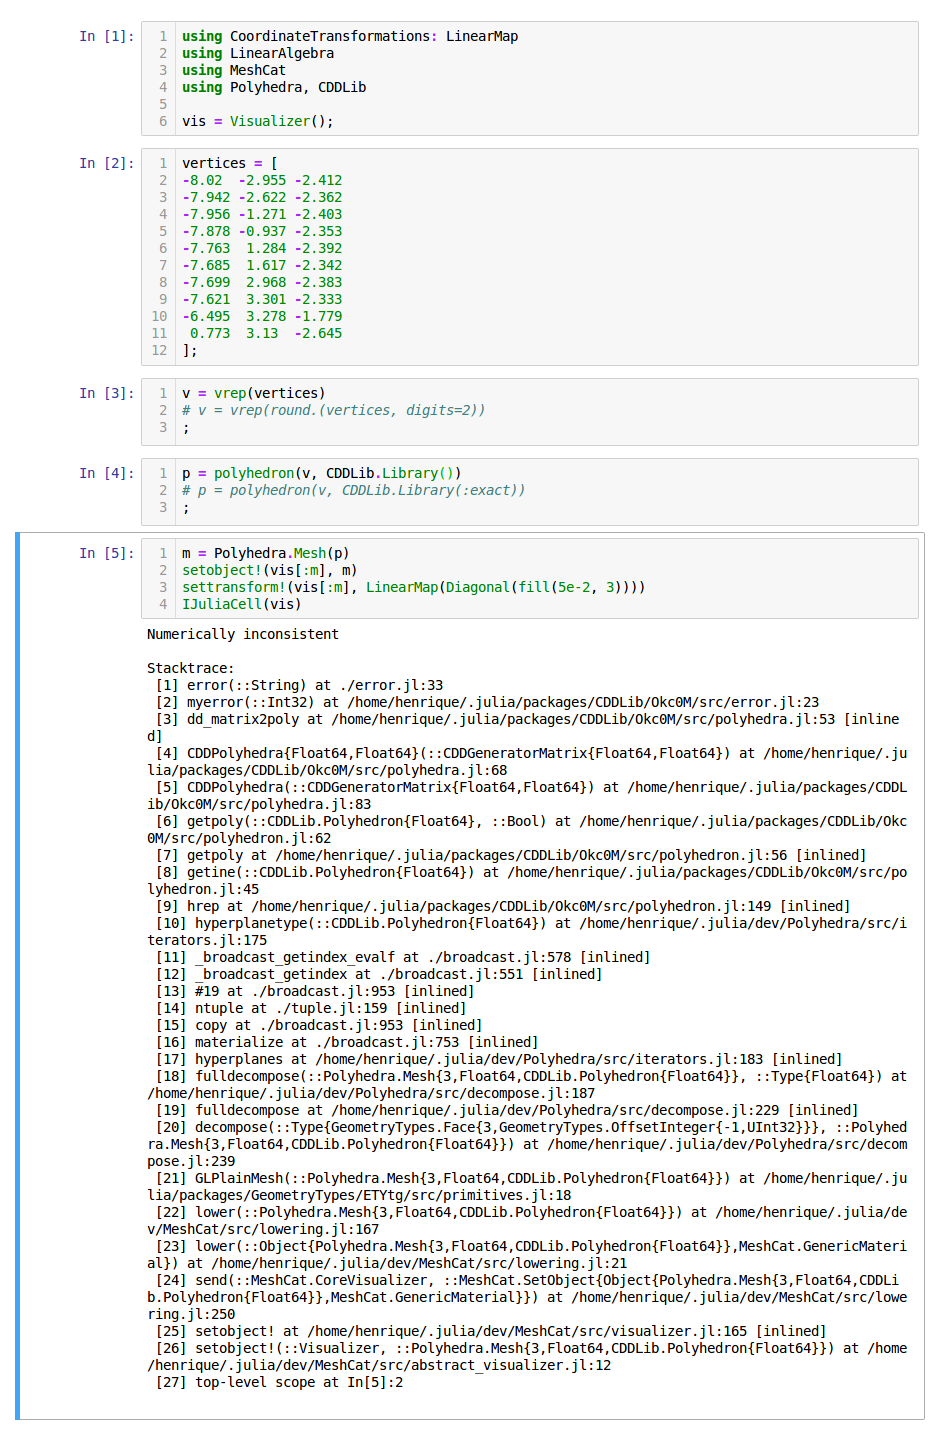
Task: Click stack frame [13] #19 at broadcast.jl:953
Action: [x=315, y=991]
